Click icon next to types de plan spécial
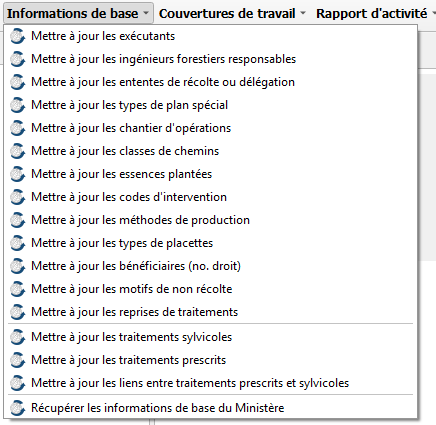This screenshot has height=425, width=436. tap(17, 105)
